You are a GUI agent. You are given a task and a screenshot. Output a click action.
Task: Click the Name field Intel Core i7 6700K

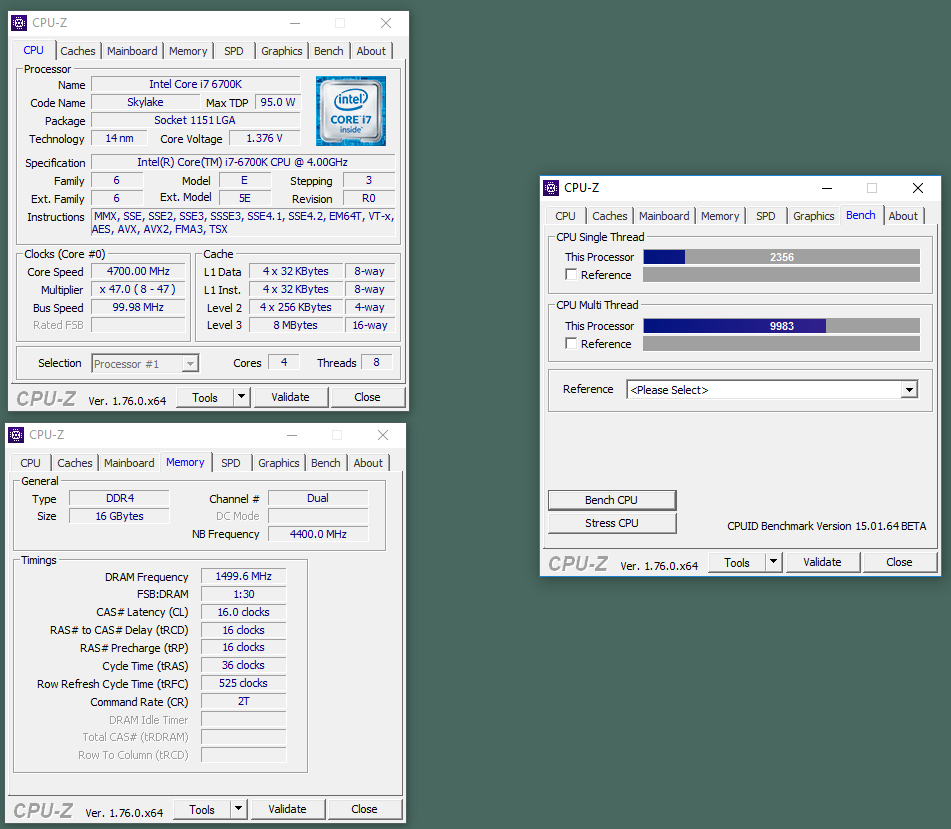pyautogui.click(x=195, y=84)
